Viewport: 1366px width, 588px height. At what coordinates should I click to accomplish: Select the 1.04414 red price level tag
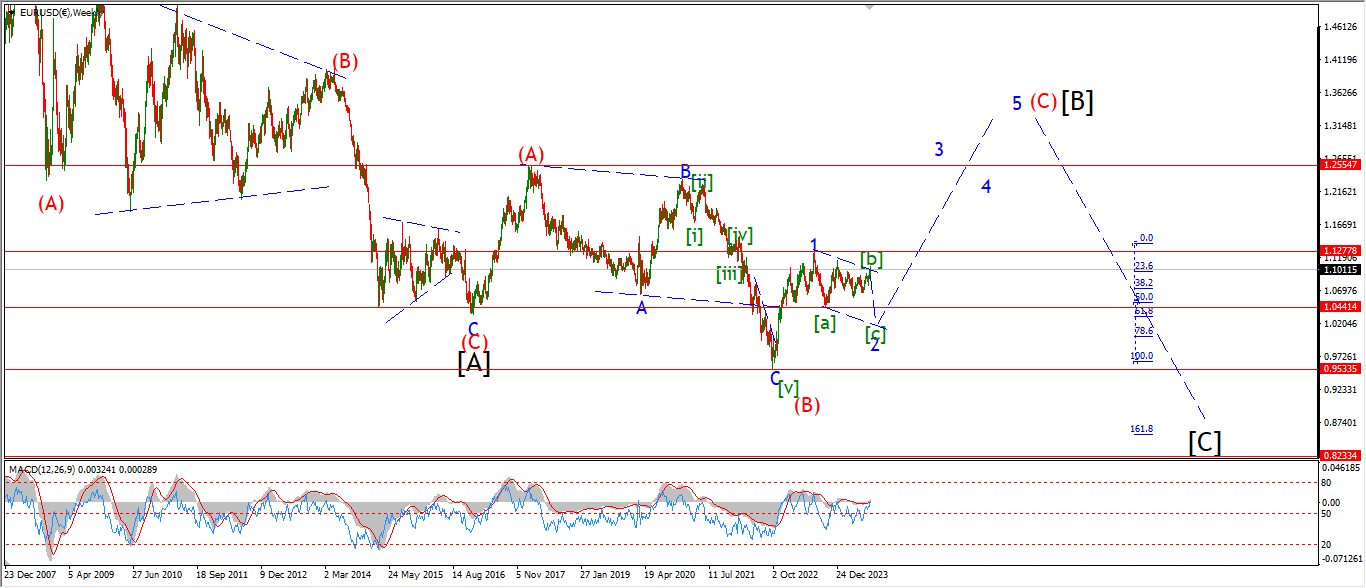point(1341,307)
